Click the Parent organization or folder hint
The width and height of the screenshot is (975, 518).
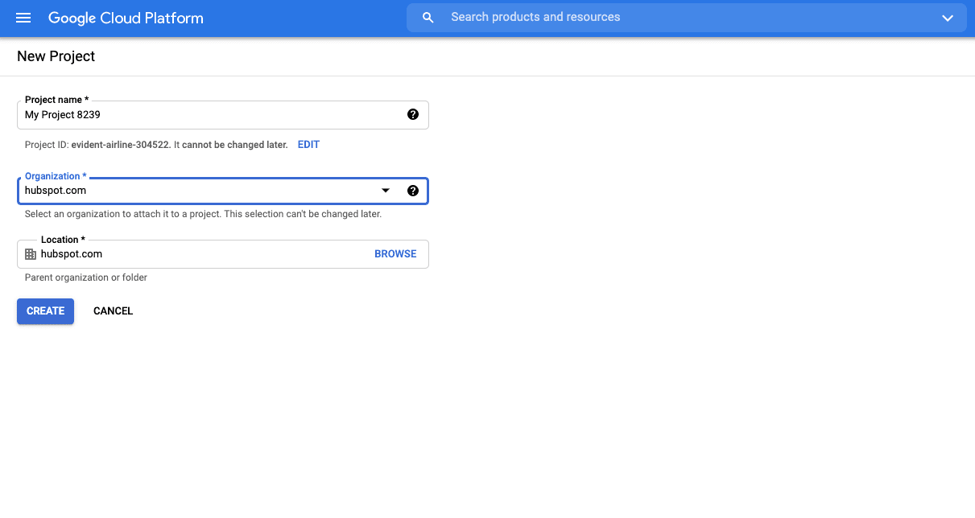point(86,277)
